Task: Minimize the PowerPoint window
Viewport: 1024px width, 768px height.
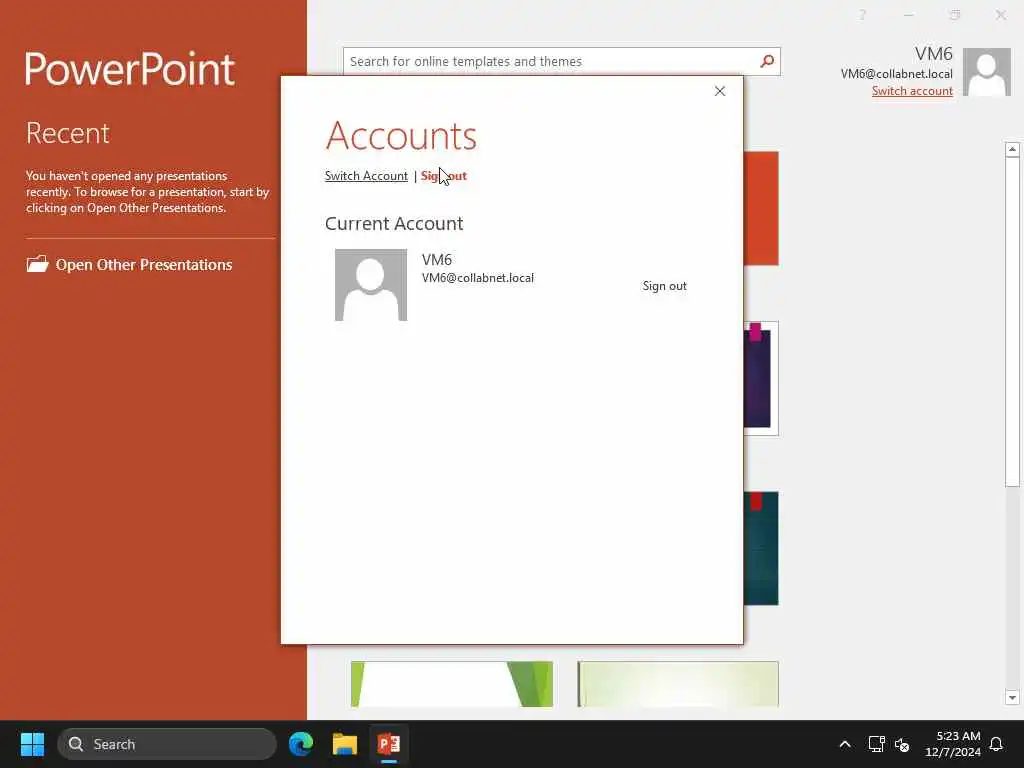Action: coord(908,14)
